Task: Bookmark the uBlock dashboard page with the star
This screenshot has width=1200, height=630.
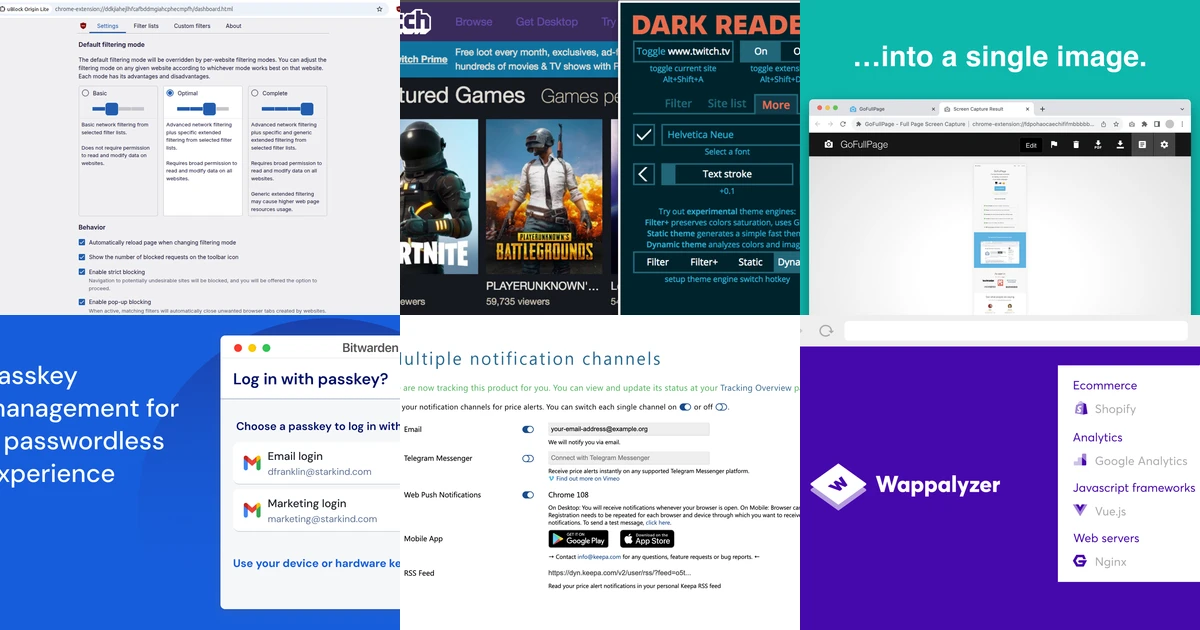Action: tap(379, 8)
